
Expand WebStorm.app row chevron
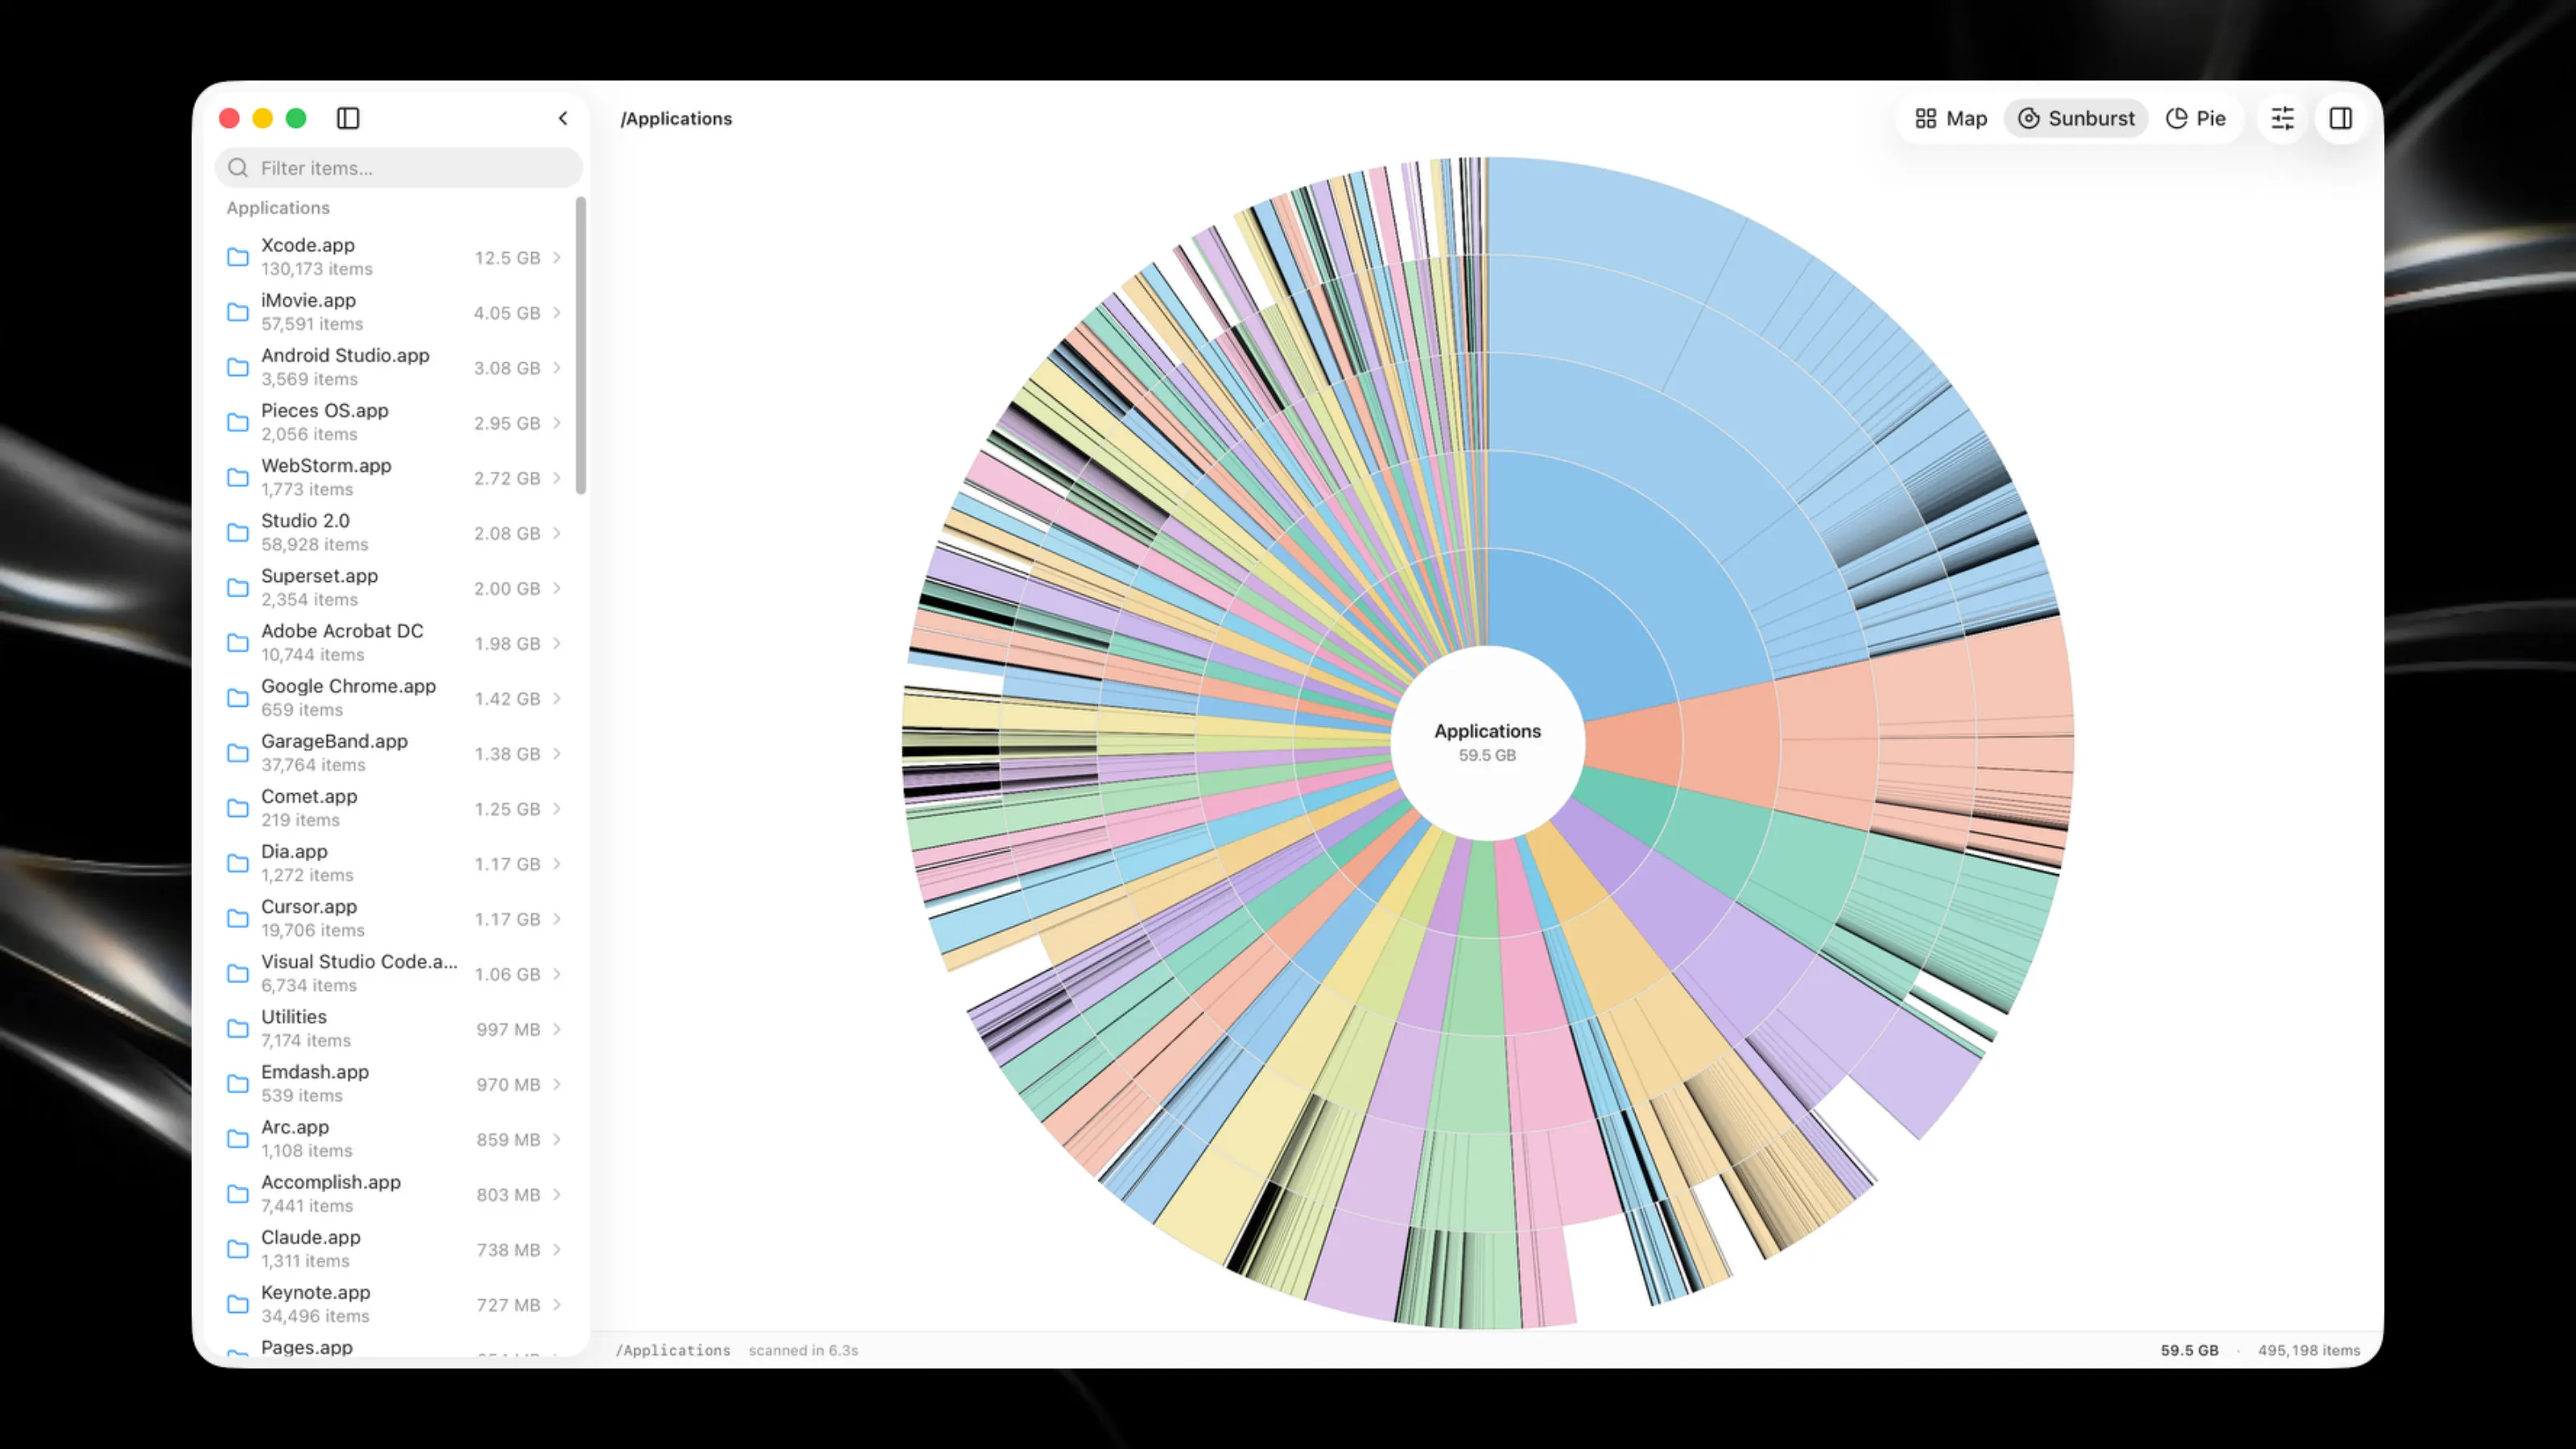(557, 477)
